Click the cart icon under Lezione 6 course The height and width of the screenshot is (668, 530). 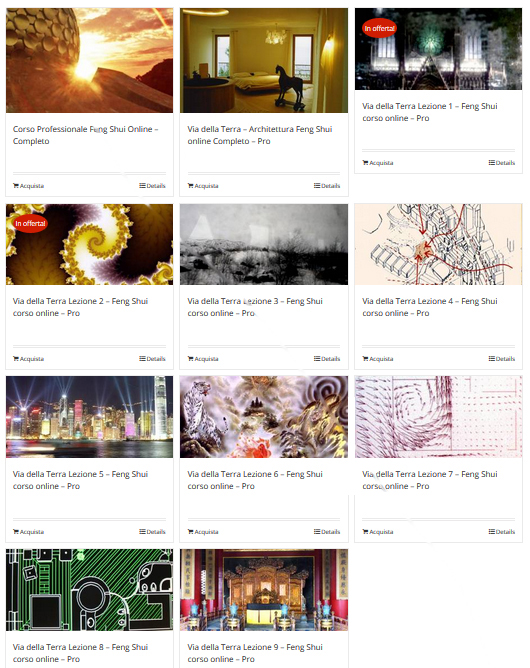pyautogui.click(x=190, y=532)
